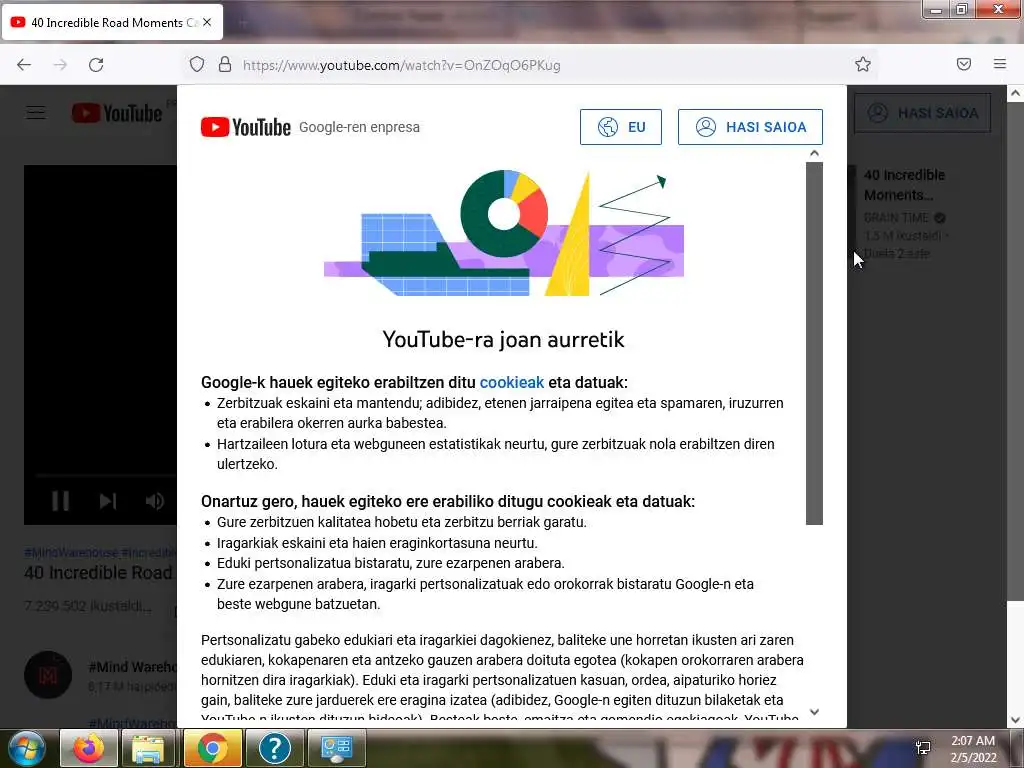This screenshot has width=1024, height=768.
Task: Open the 'cookieak' link
Action: [x=511, y=383]
